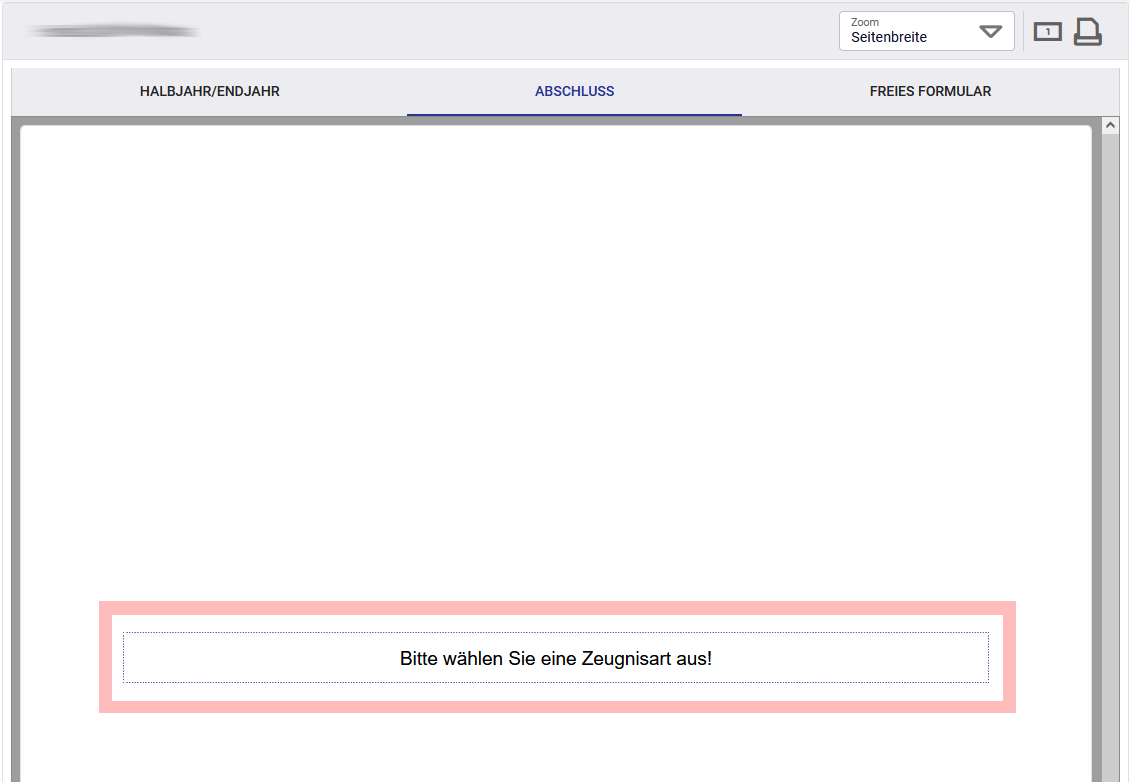Click the gray margin left of the page
Screen dimensions: 1130x782
pos(16,454)
